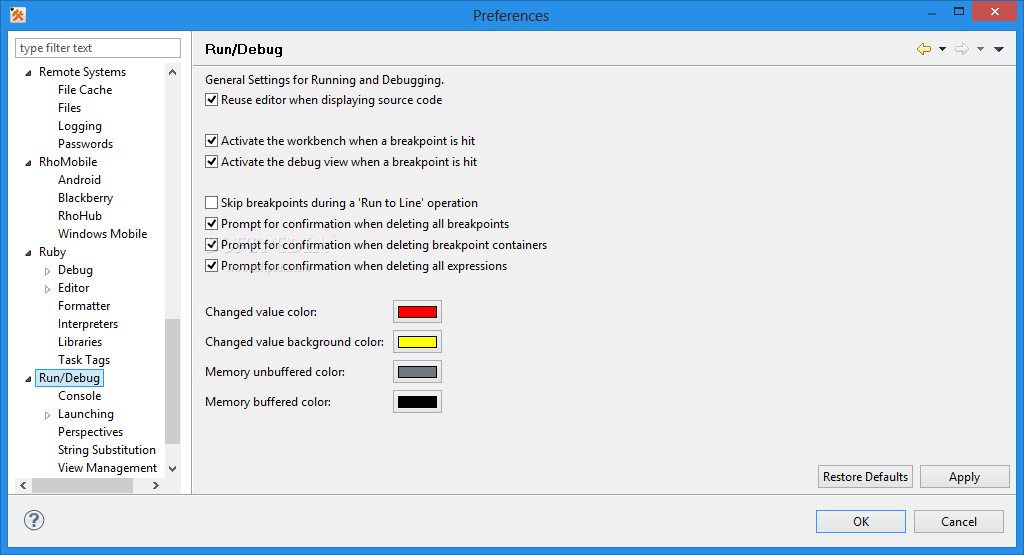The image size is (1024, 555).
Task: Click the type filter text field
Action: click(x=98, y=48)
